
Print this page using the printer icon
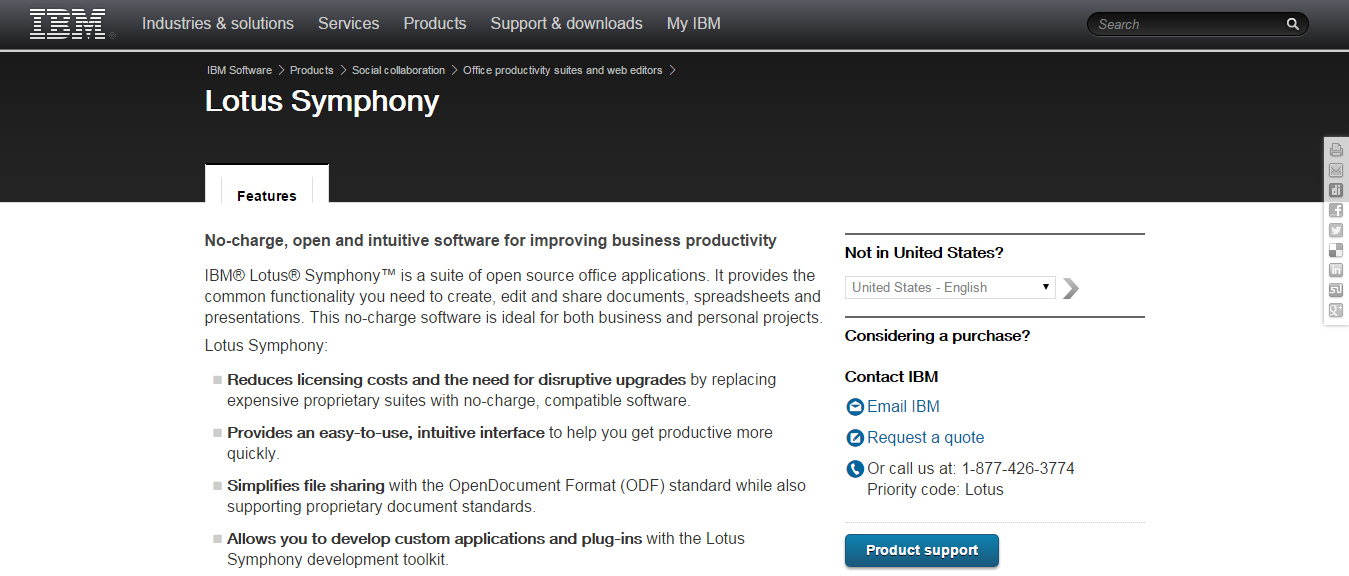pos(1336,149)
